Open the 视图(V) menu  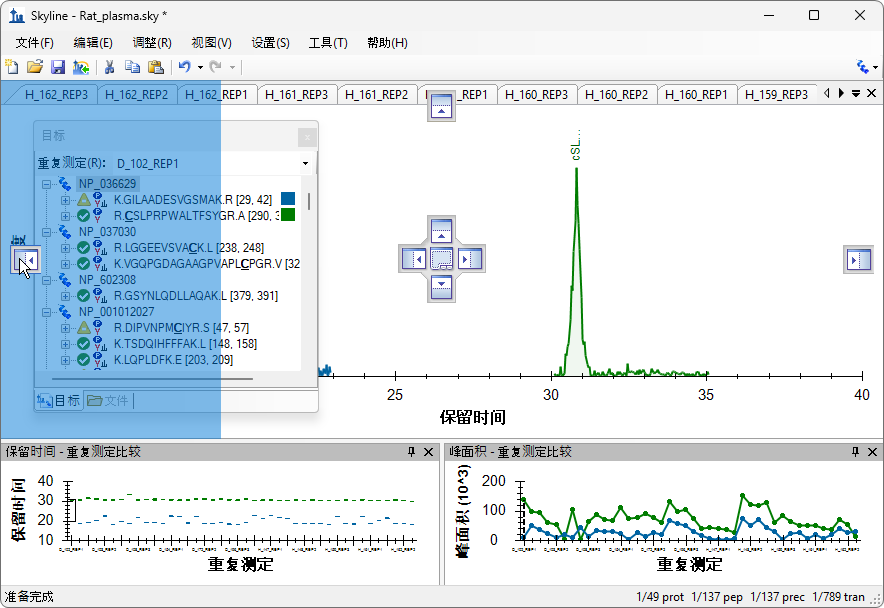tap(211, 43)
